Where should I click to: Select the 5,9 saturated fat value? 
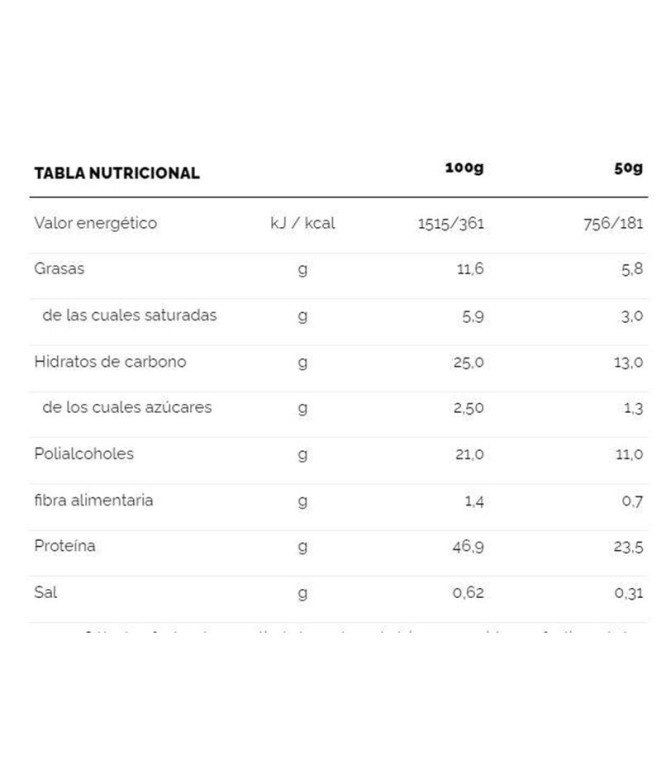[x=470, y=316]
